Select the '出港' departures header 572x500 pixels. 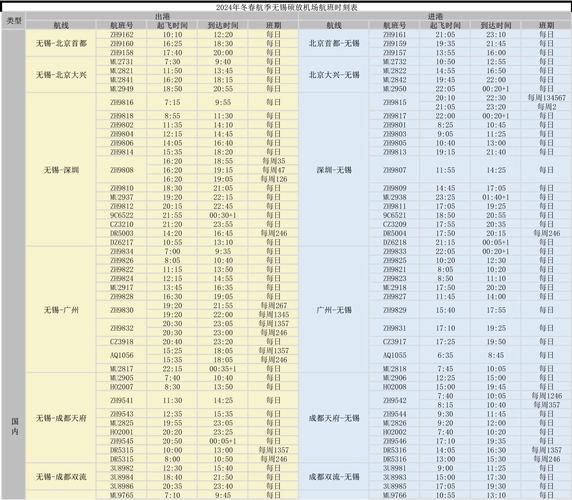coord(162,16)
